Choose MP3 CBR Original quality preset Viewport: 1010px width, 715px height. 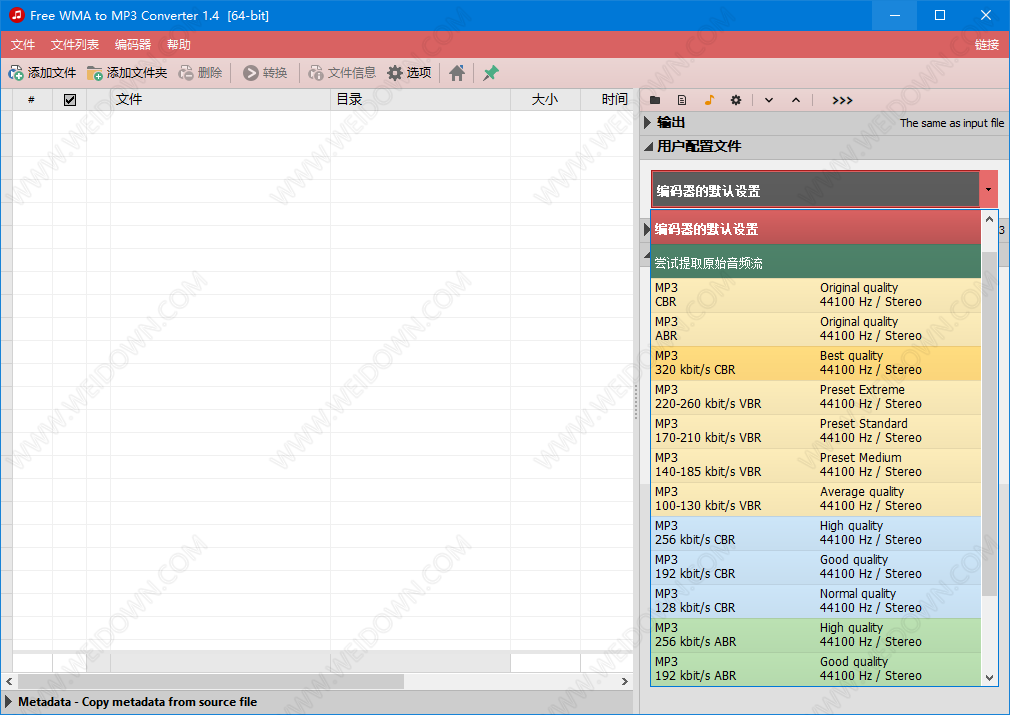[x=815, y=295]
